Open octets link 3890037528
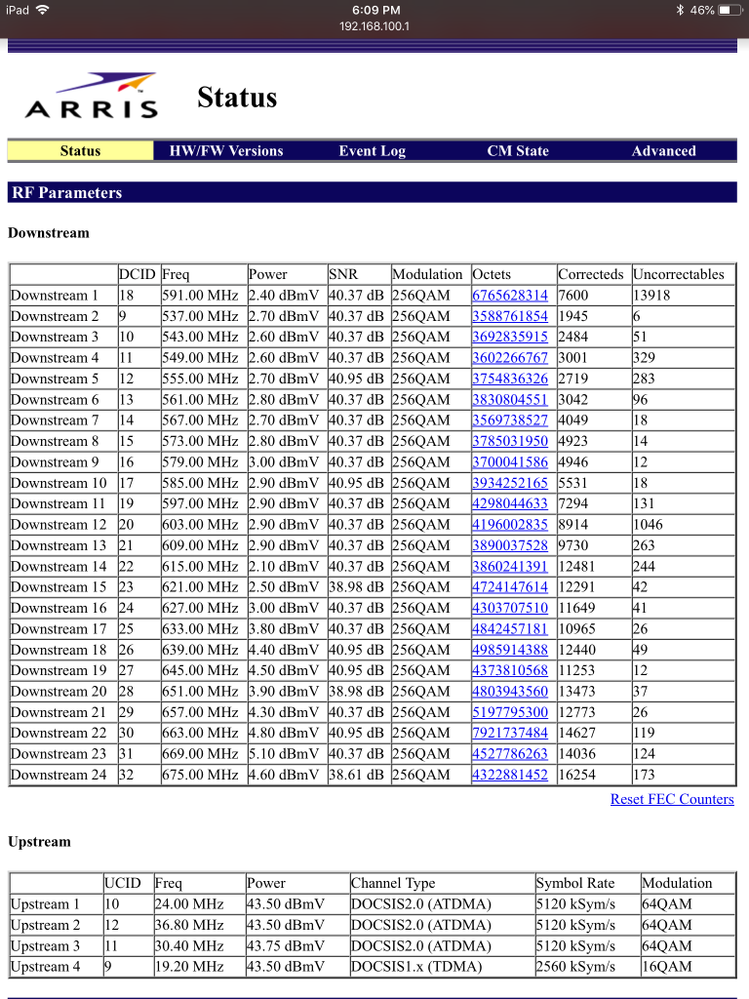This screenshot has height=999, width=749. (x=510, y=546)
